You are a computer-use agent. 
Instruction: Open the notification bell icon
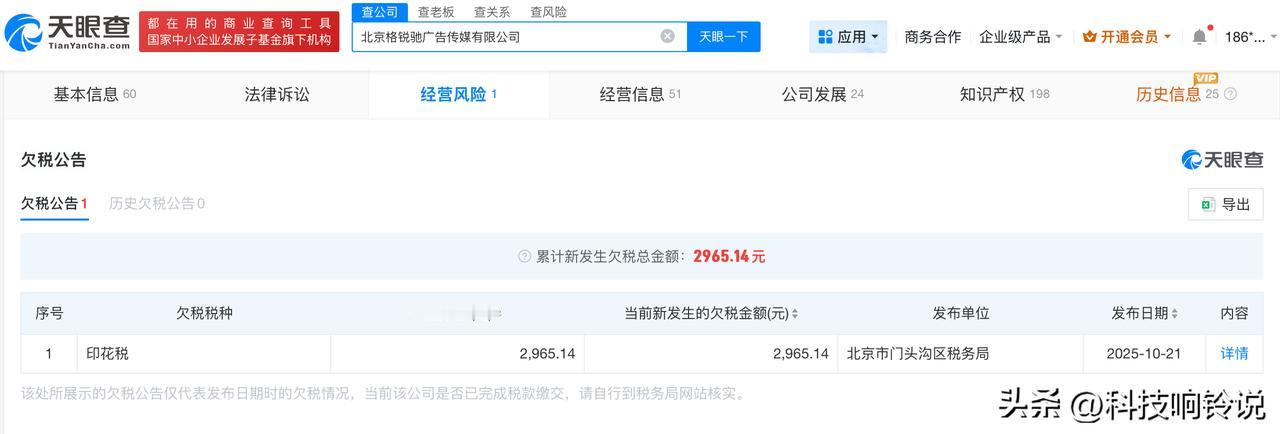tap(1199, 37)
